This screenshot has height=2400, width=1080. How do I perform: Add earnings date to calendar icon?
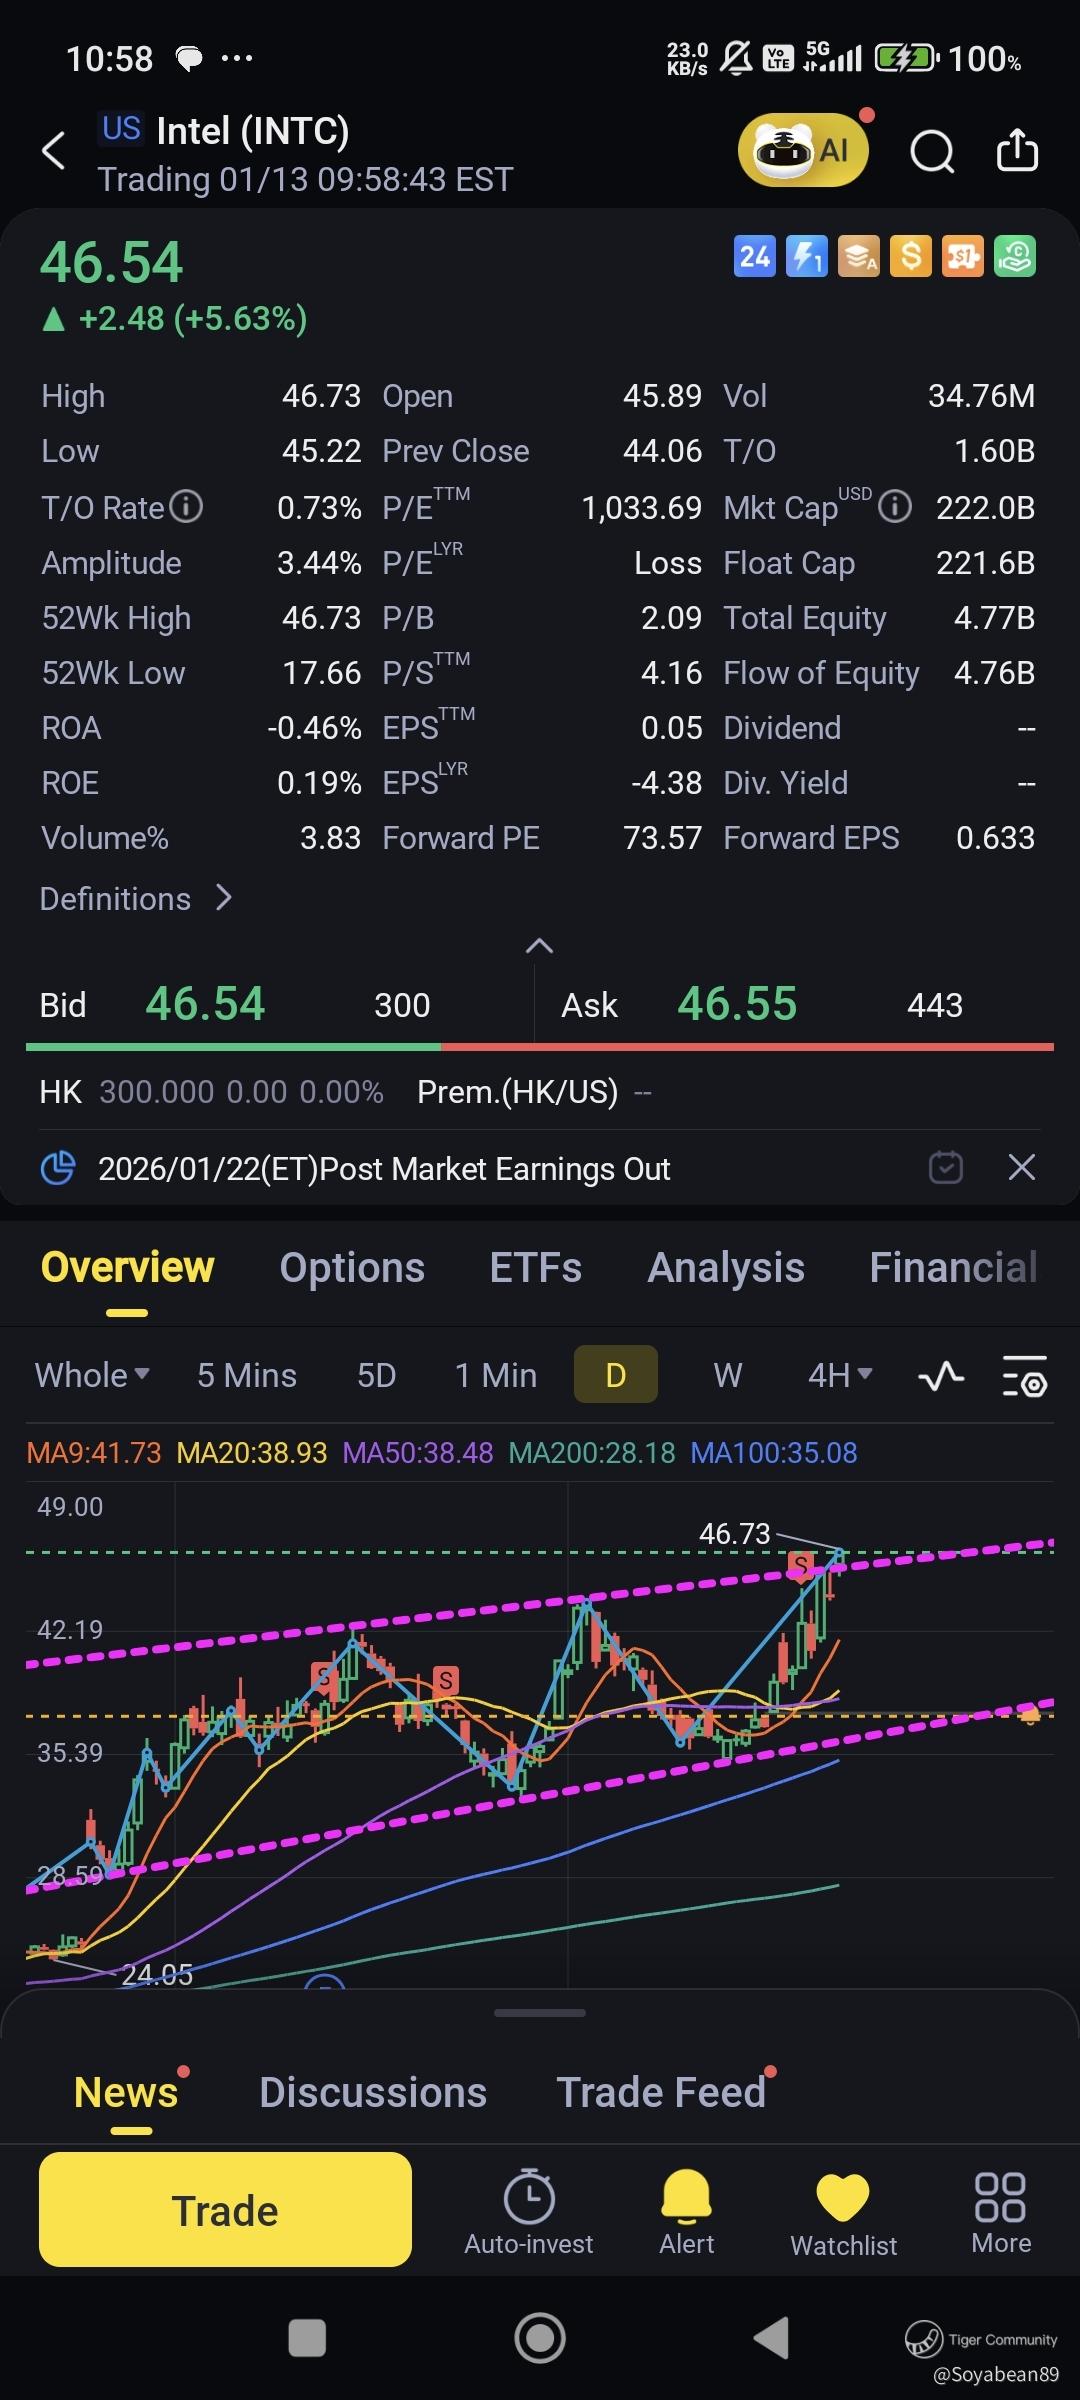coord(946,1167)
